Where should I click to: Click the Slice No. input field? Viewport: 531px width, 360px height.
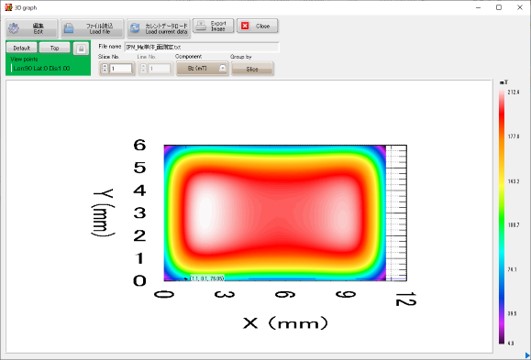pyautogui.click(x=121, y=68)
